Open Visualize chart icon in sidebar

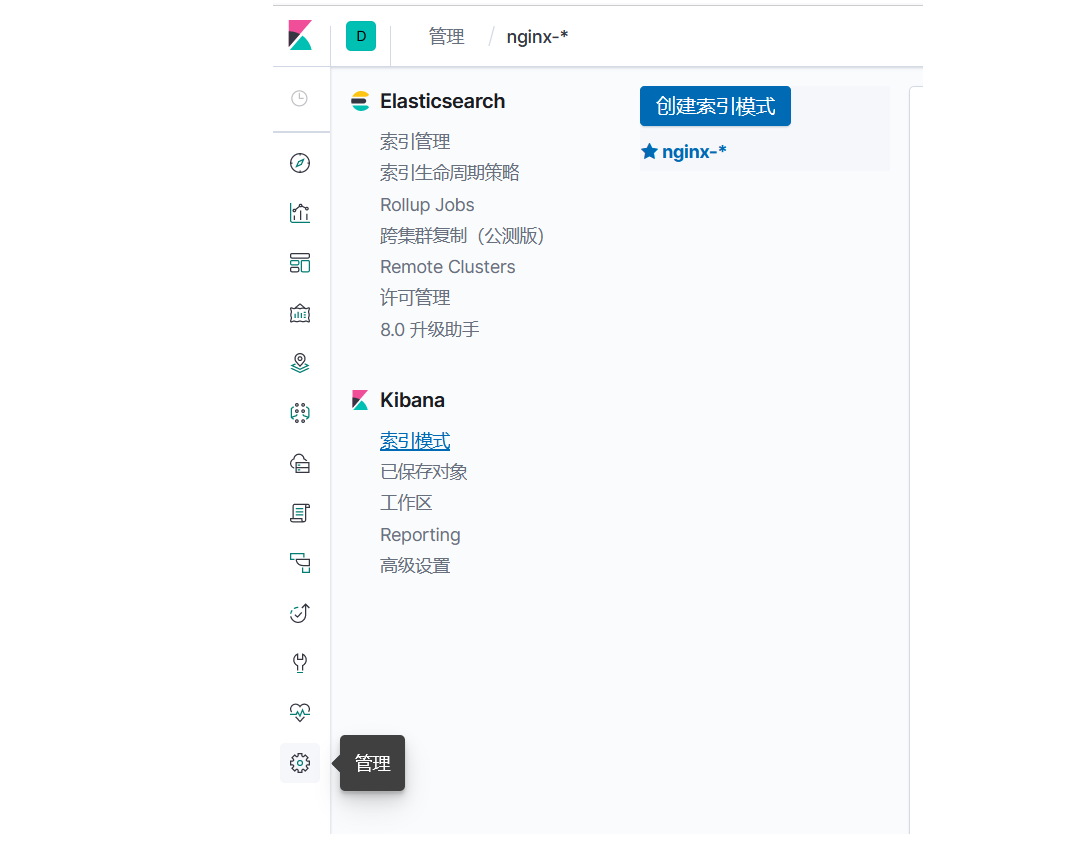pyautogui.click(x=300, y=213)
